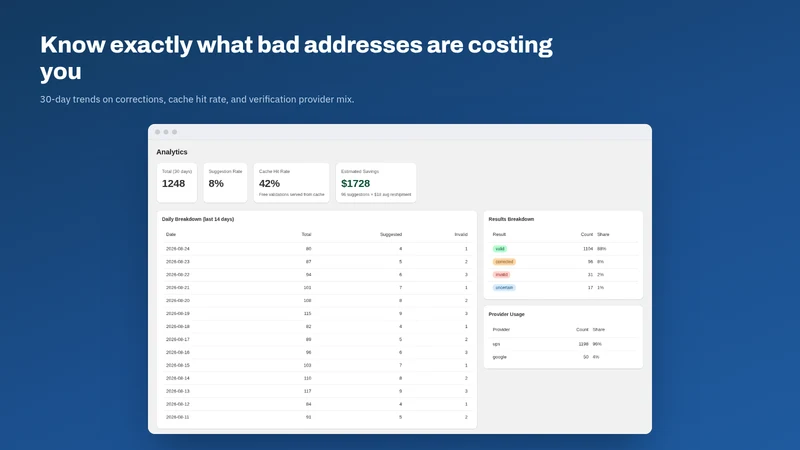Select the 2026-08-14 row date

(178, 379)
